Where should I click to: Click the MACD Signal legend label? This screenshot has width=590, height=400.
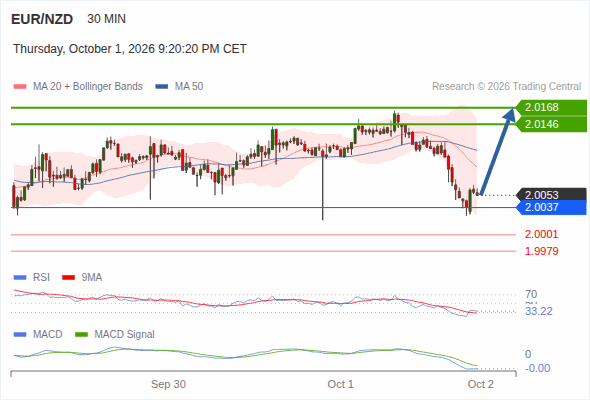125,335
